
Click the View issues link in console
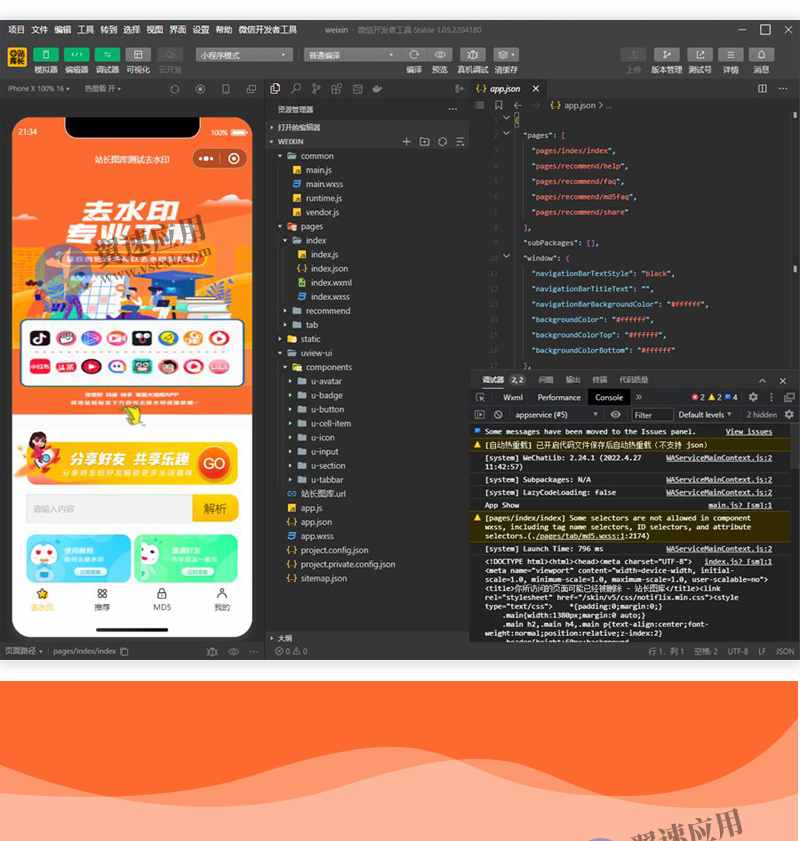click(x=748, y=431)
